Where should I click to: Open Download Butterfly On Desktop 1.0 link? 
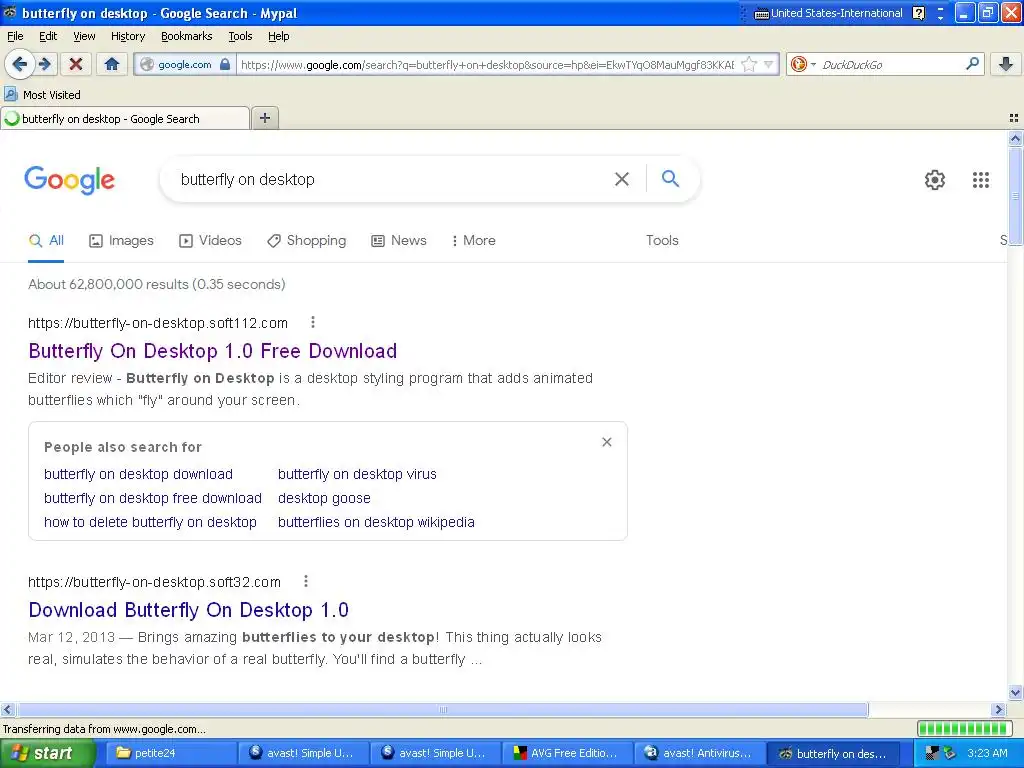click(189, 610)
